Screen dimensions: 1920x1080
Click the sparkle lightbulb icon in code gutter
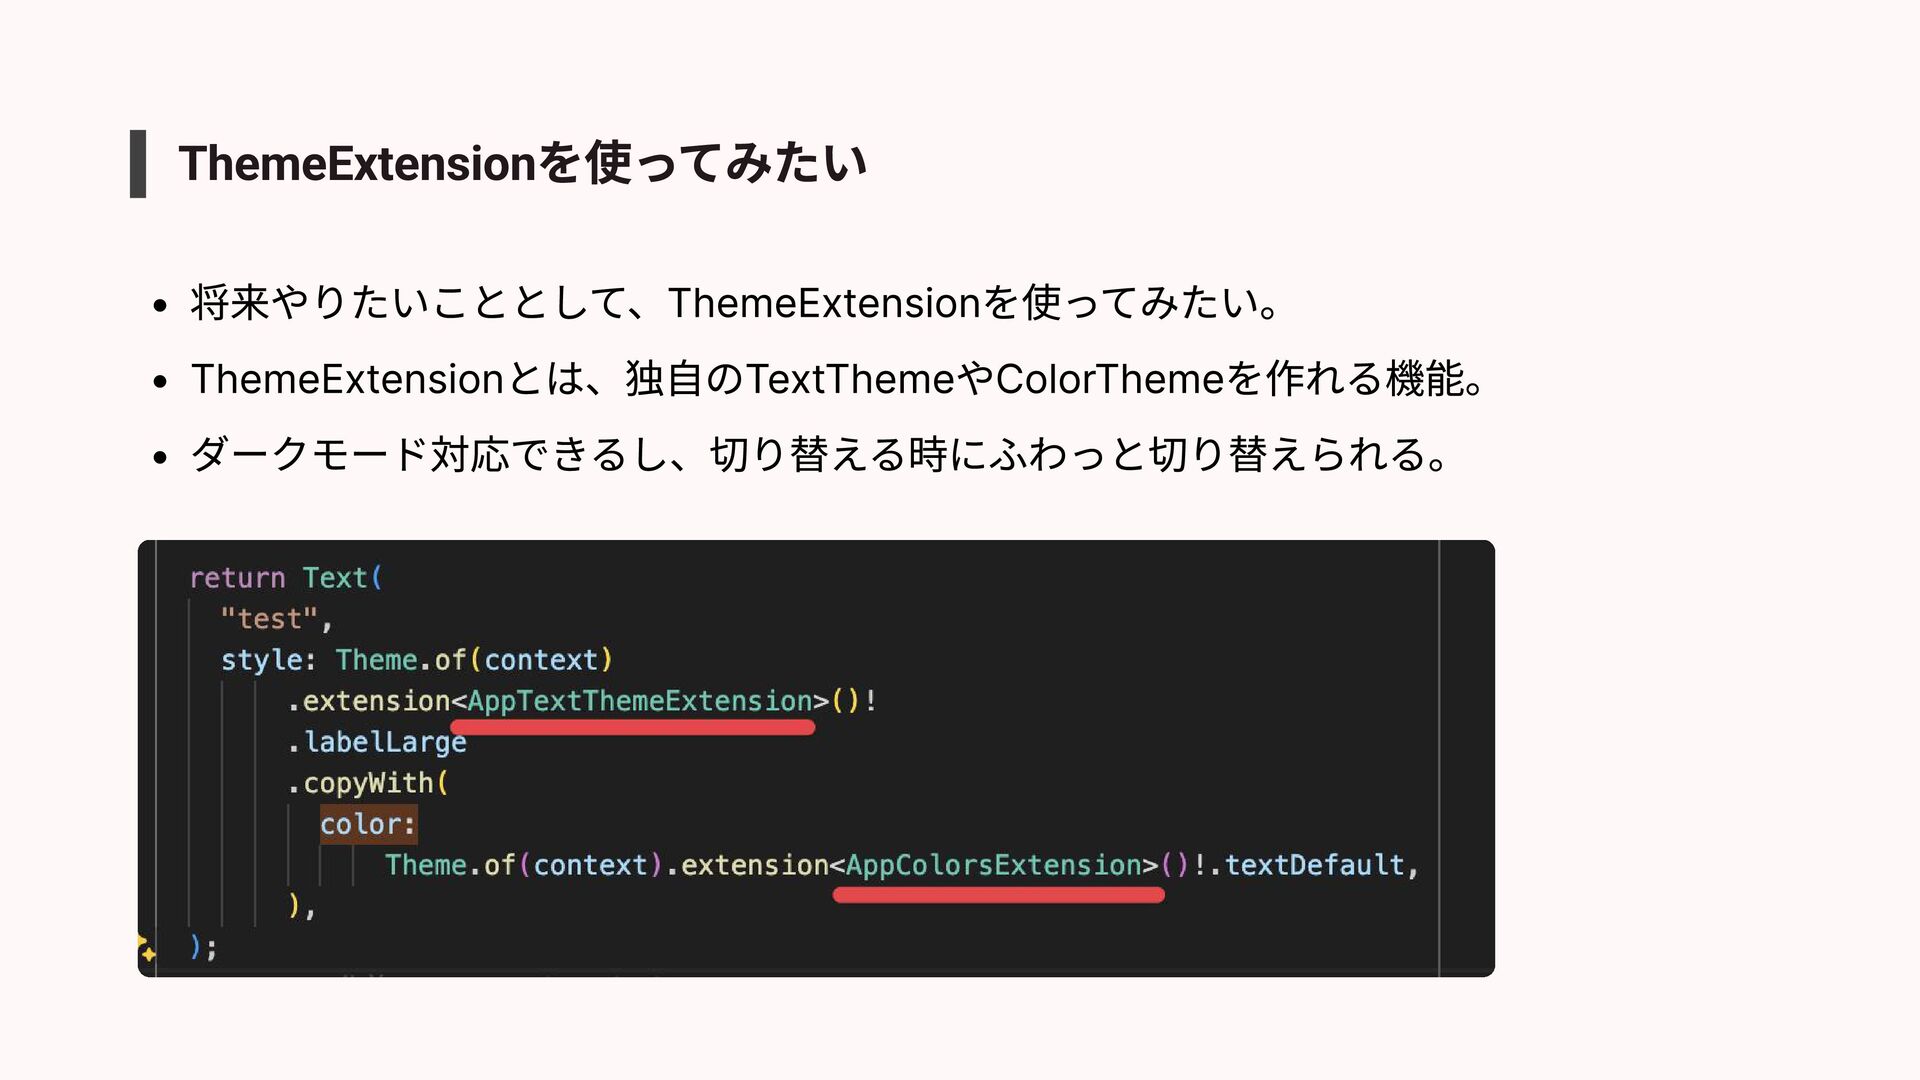point(146,948)
